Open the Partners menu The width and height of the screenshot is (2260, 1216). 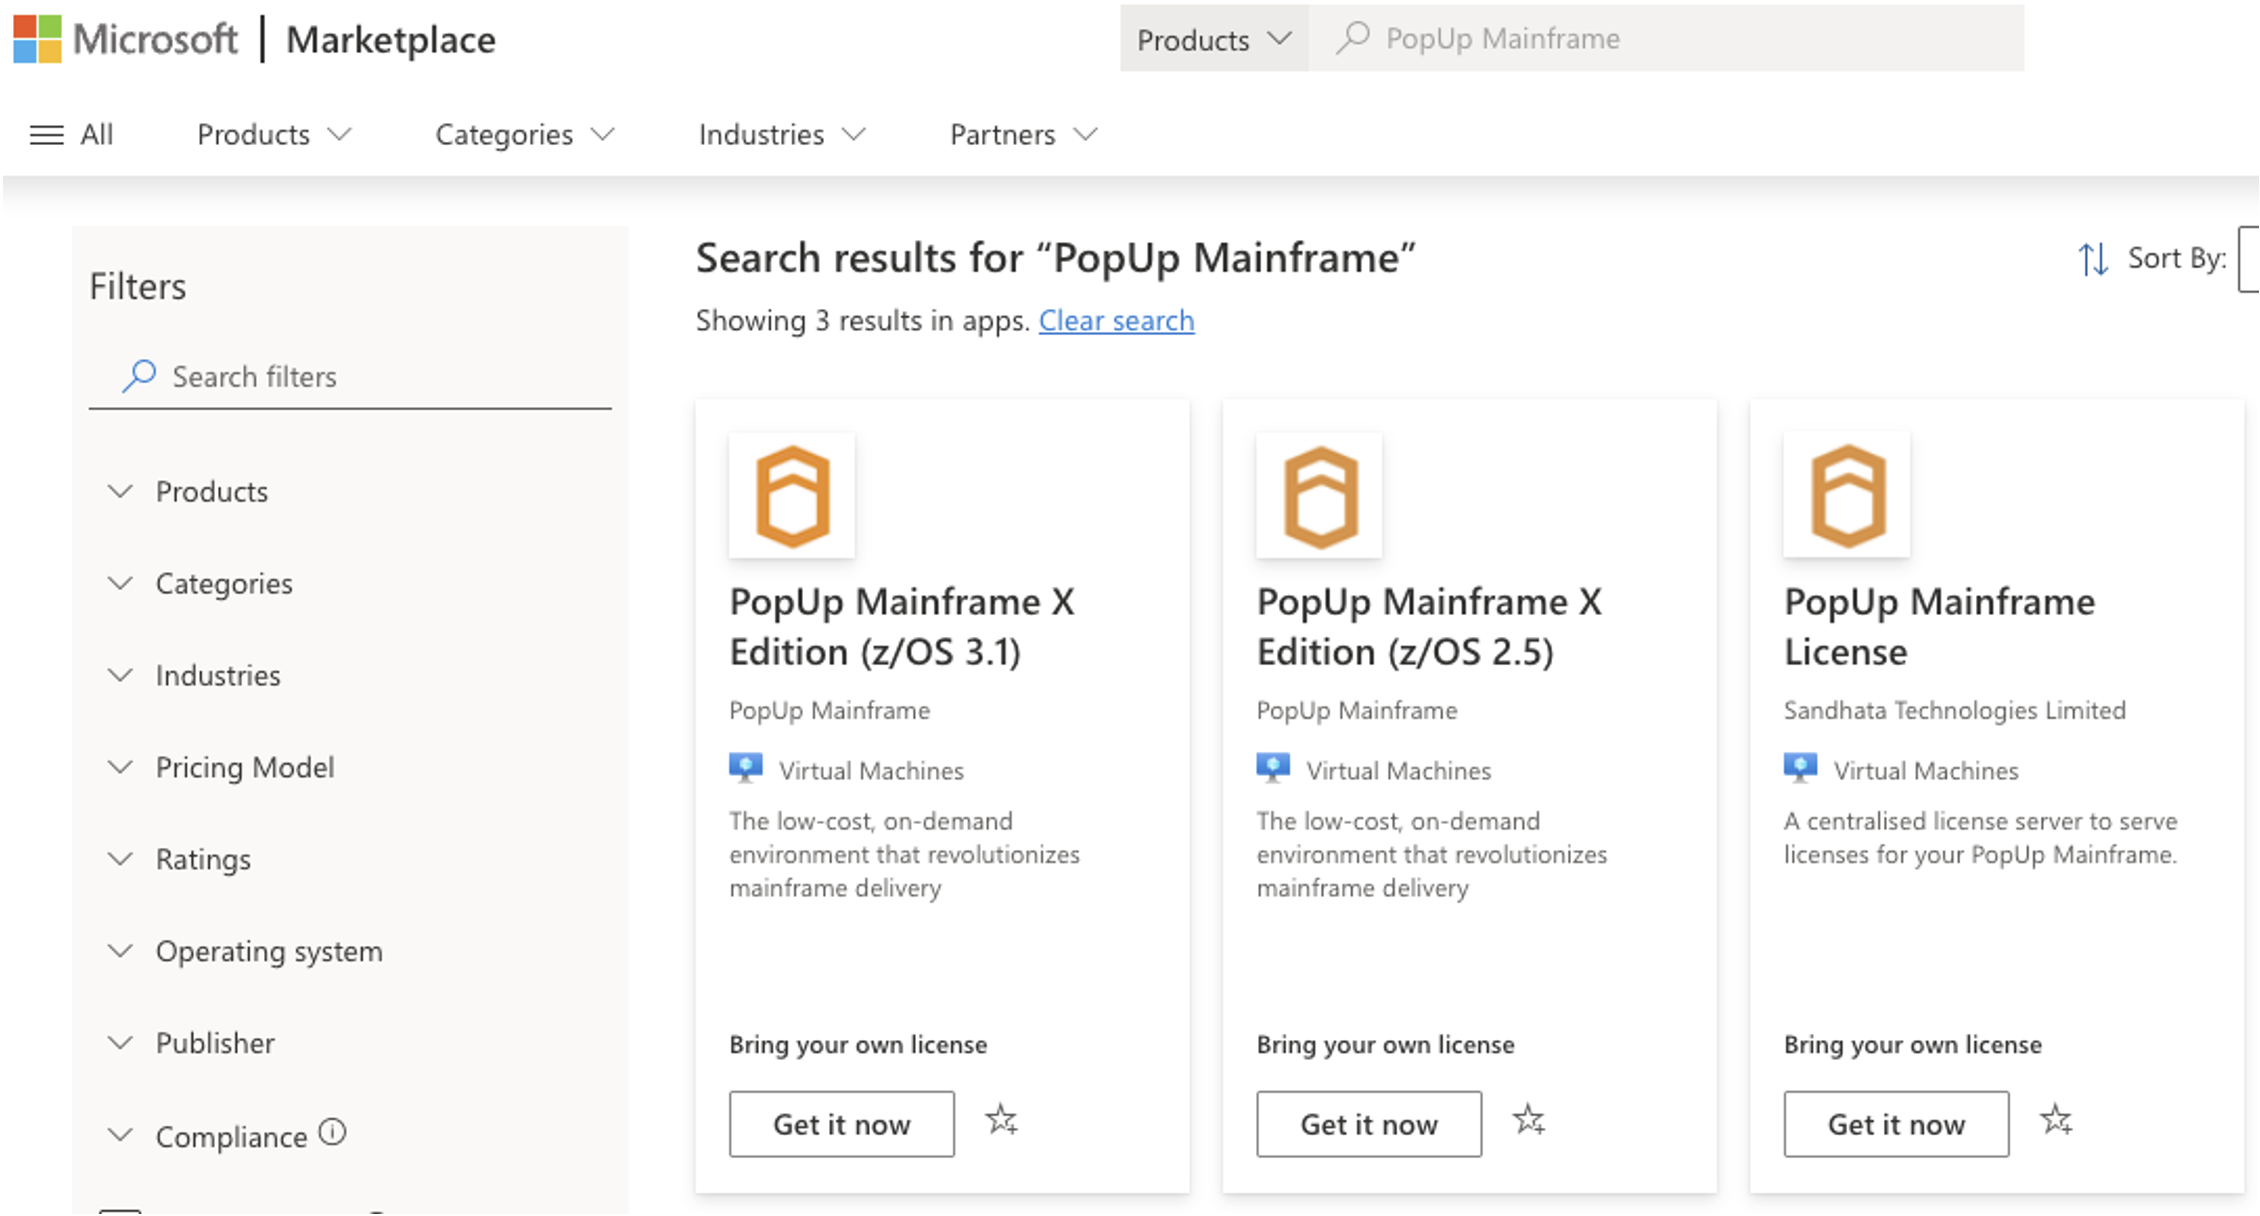click(x=1021, y=134)
